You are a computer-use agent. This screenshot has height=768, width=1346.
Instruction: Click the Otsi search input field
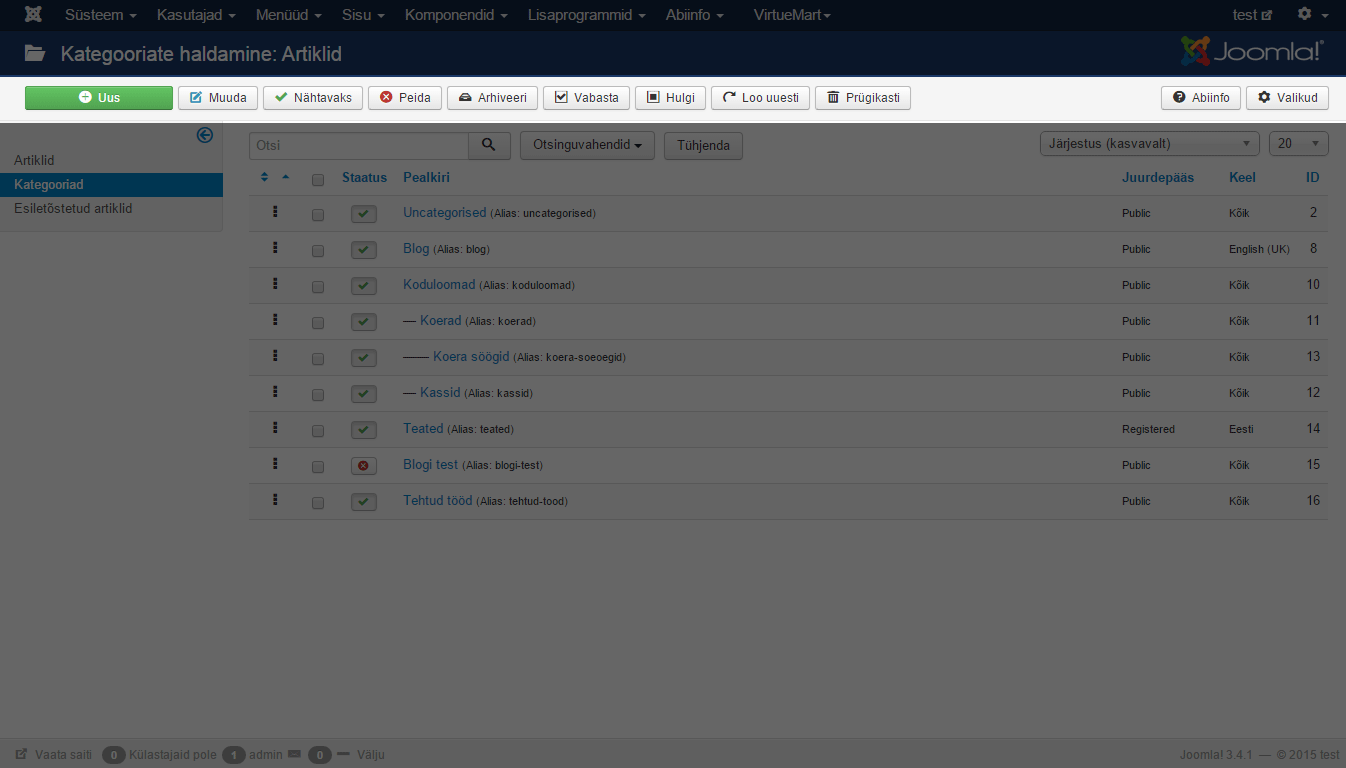359,145
